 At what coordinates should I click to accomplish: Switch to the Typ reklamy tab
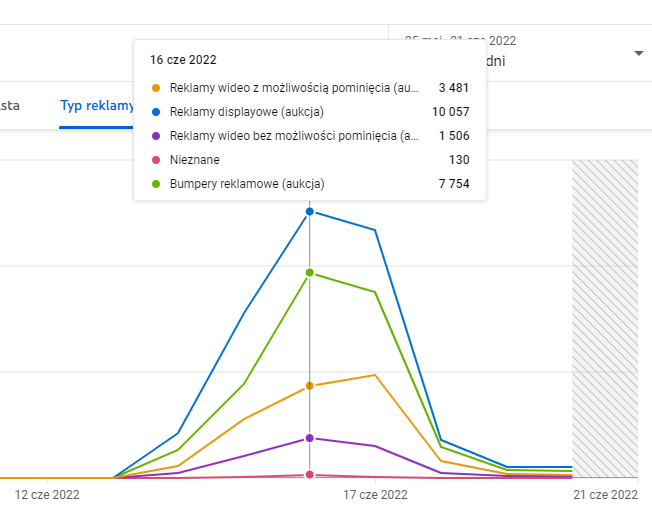tap(96, 106)
